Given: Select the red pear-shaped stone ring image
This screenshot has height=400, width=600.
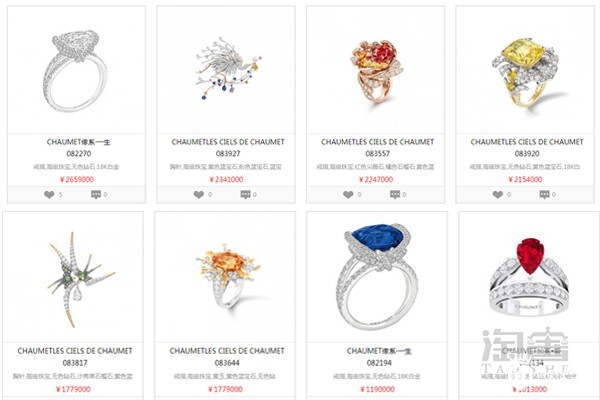Looking at the screenshot, I should click(530, 277).
